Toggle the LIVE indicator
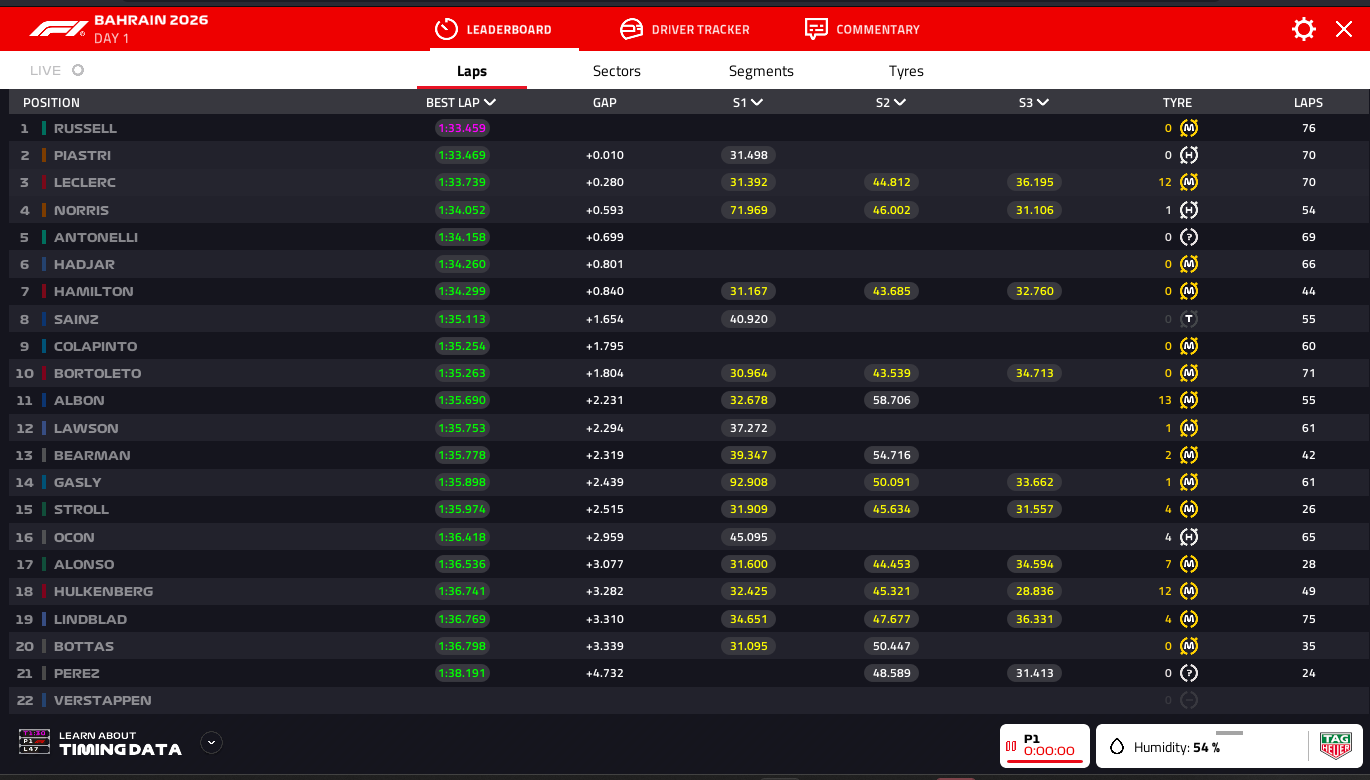This screenshot has width=1370, height=780. [78, 70]
